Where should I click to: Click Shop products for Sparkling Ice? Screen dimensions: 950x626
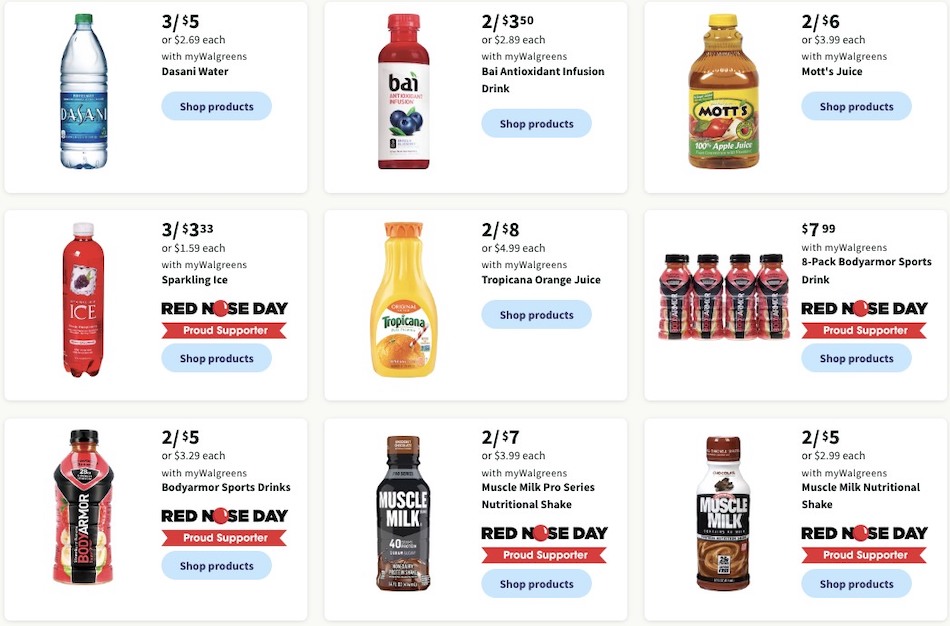(x=216, y=358)
